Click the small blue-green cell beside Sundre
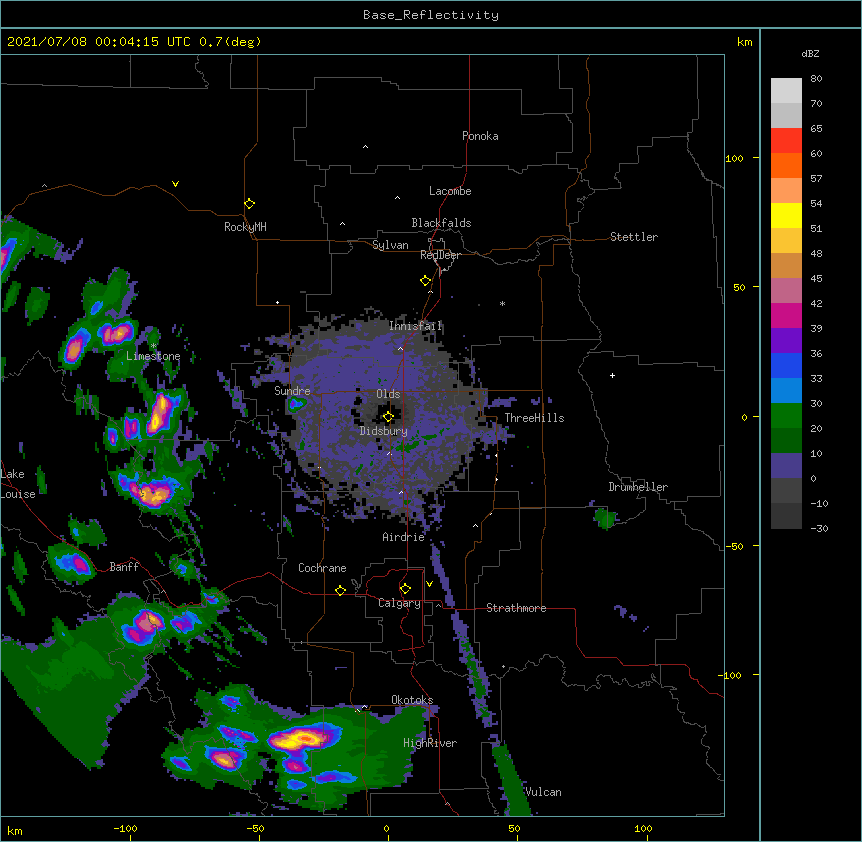The height and width of the screenshot is (842, 862). coord(296,405)
